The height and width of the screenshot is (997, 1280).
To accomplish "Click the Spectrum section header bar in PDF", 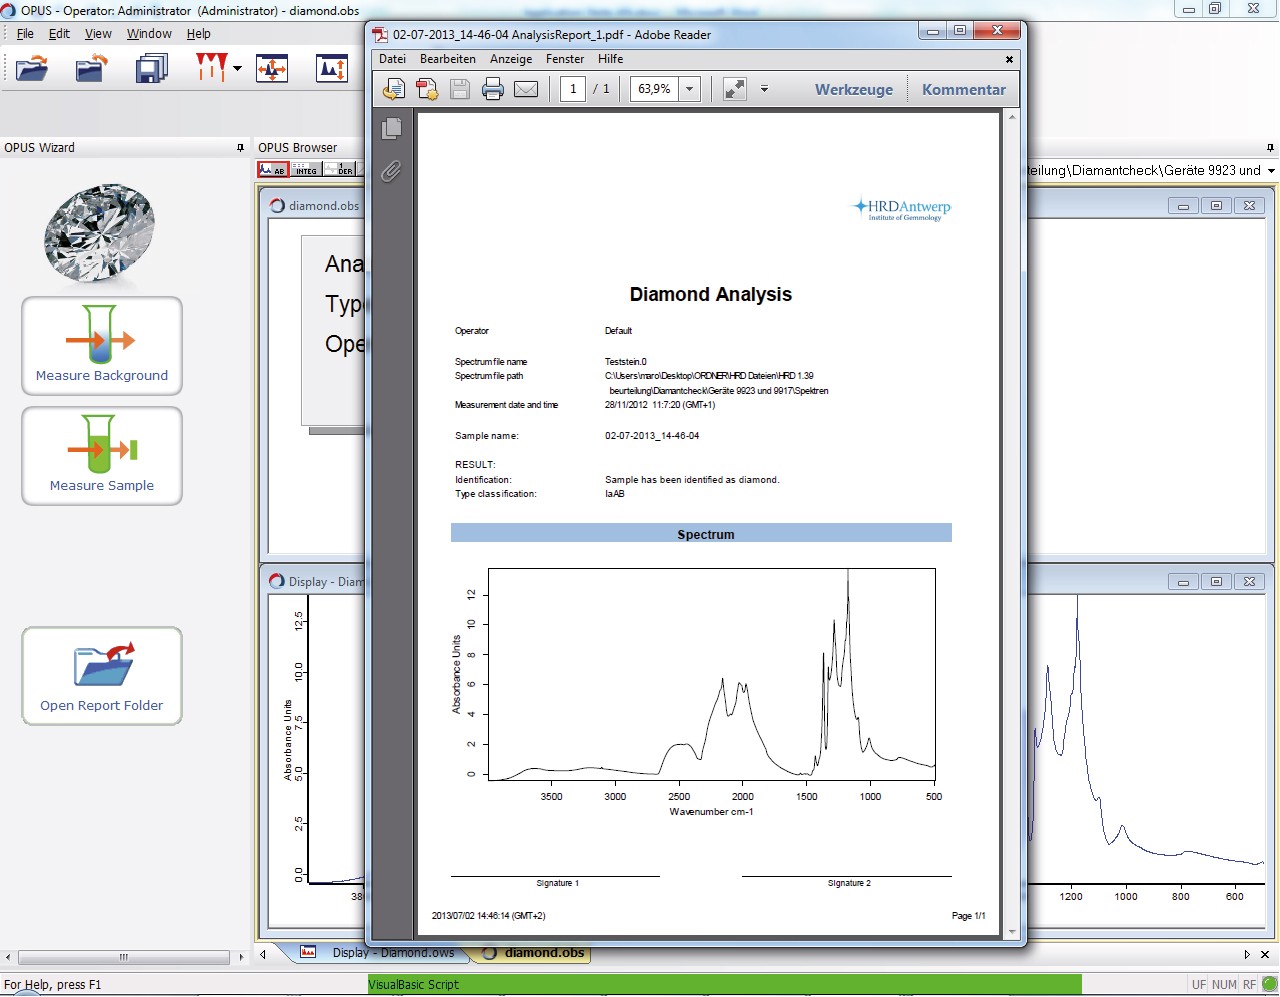I will pos(701,534).
